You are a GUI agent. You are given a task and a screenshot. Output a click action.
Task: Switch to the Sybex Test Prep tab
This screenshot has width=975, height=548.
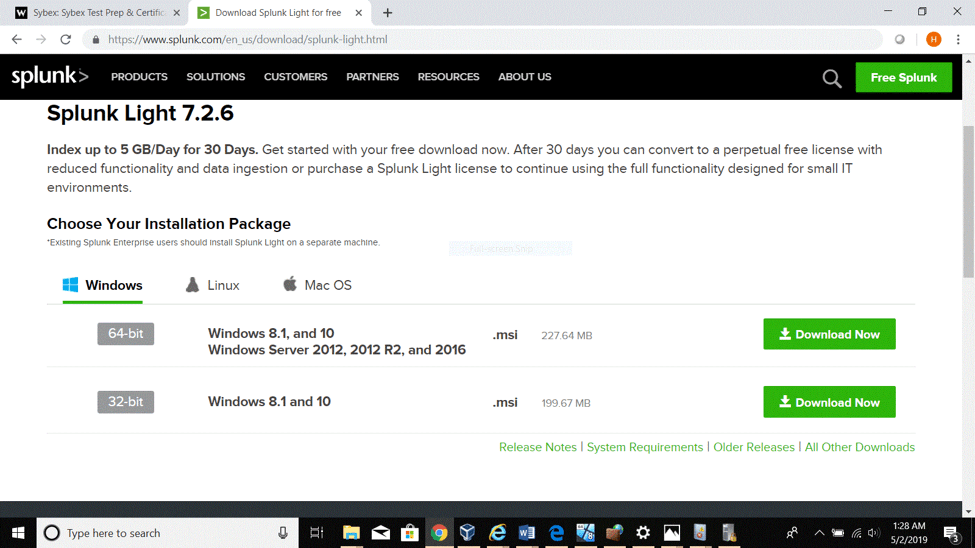point(96,12)
